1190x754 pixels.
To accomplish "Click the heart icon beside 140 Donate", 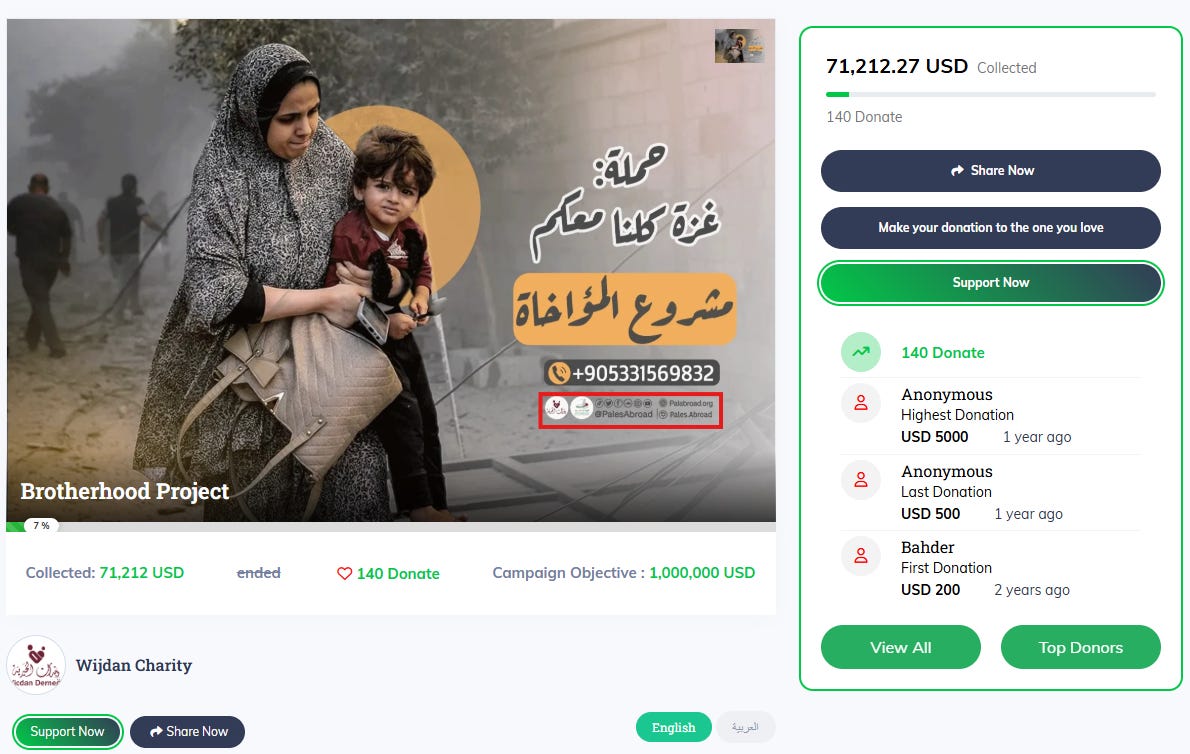I will click(x=345, y=573).
